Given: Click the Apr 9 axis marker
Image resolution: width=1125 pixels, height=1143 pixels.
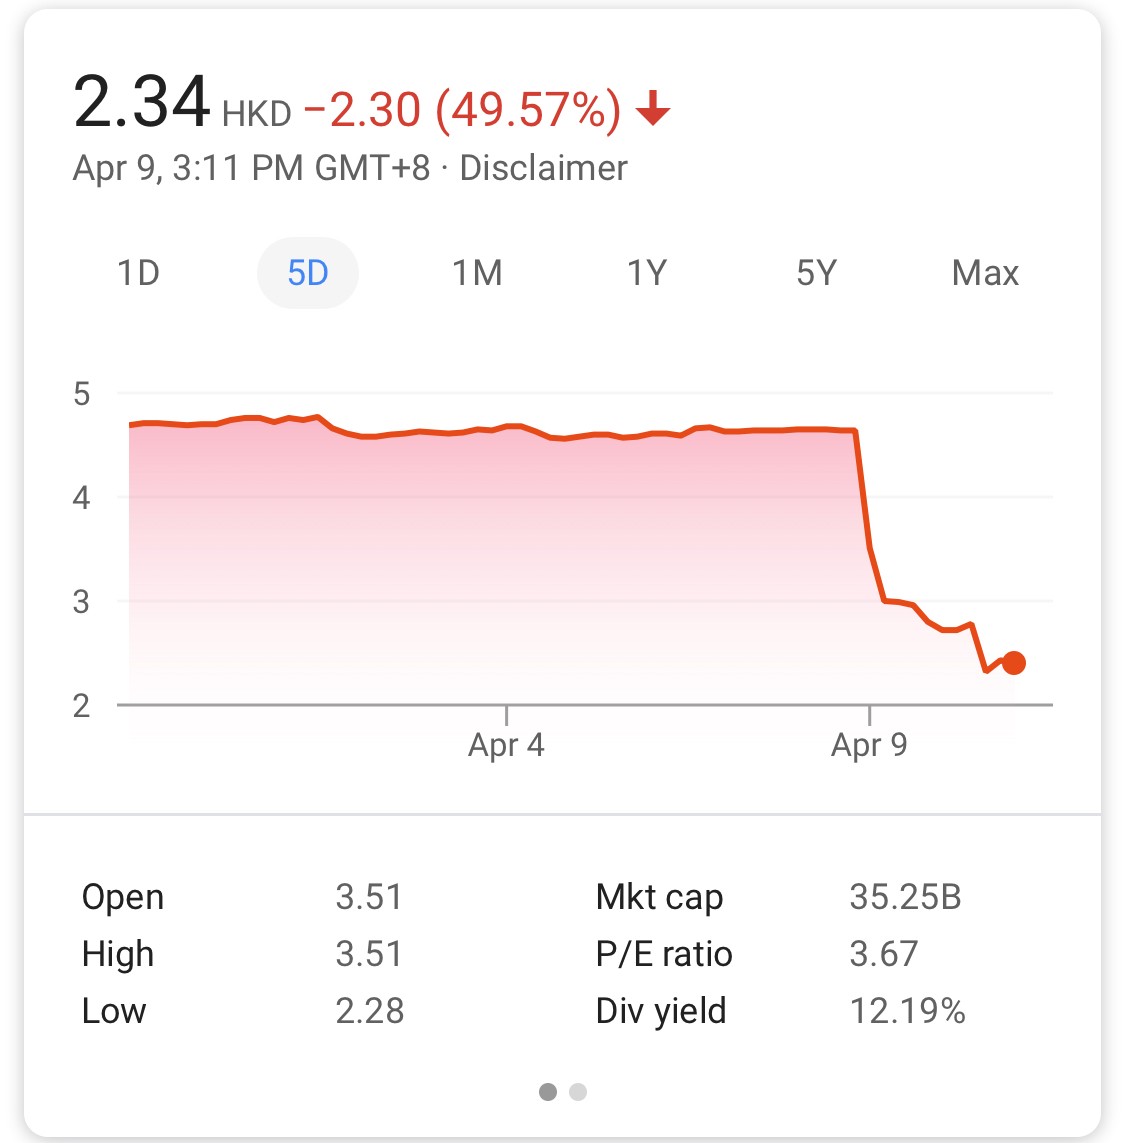Looking at the screenshot, I should click(869, 744).
